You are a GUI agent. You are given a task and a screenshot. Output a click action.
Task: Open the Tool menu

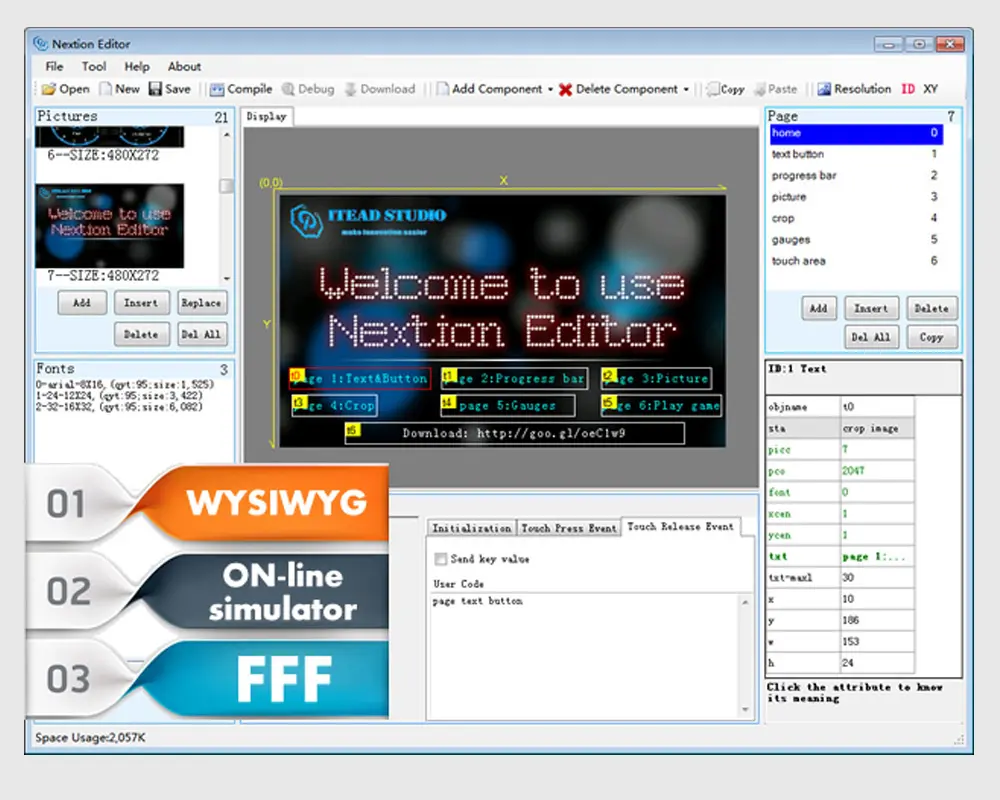(x=93, y=66)
